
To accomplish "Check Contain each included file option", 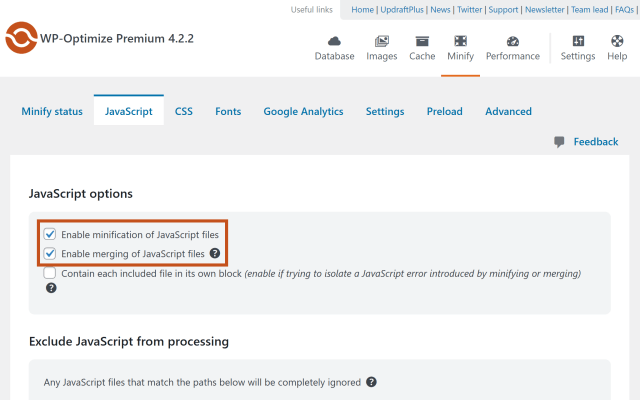I will click(50, 273).
